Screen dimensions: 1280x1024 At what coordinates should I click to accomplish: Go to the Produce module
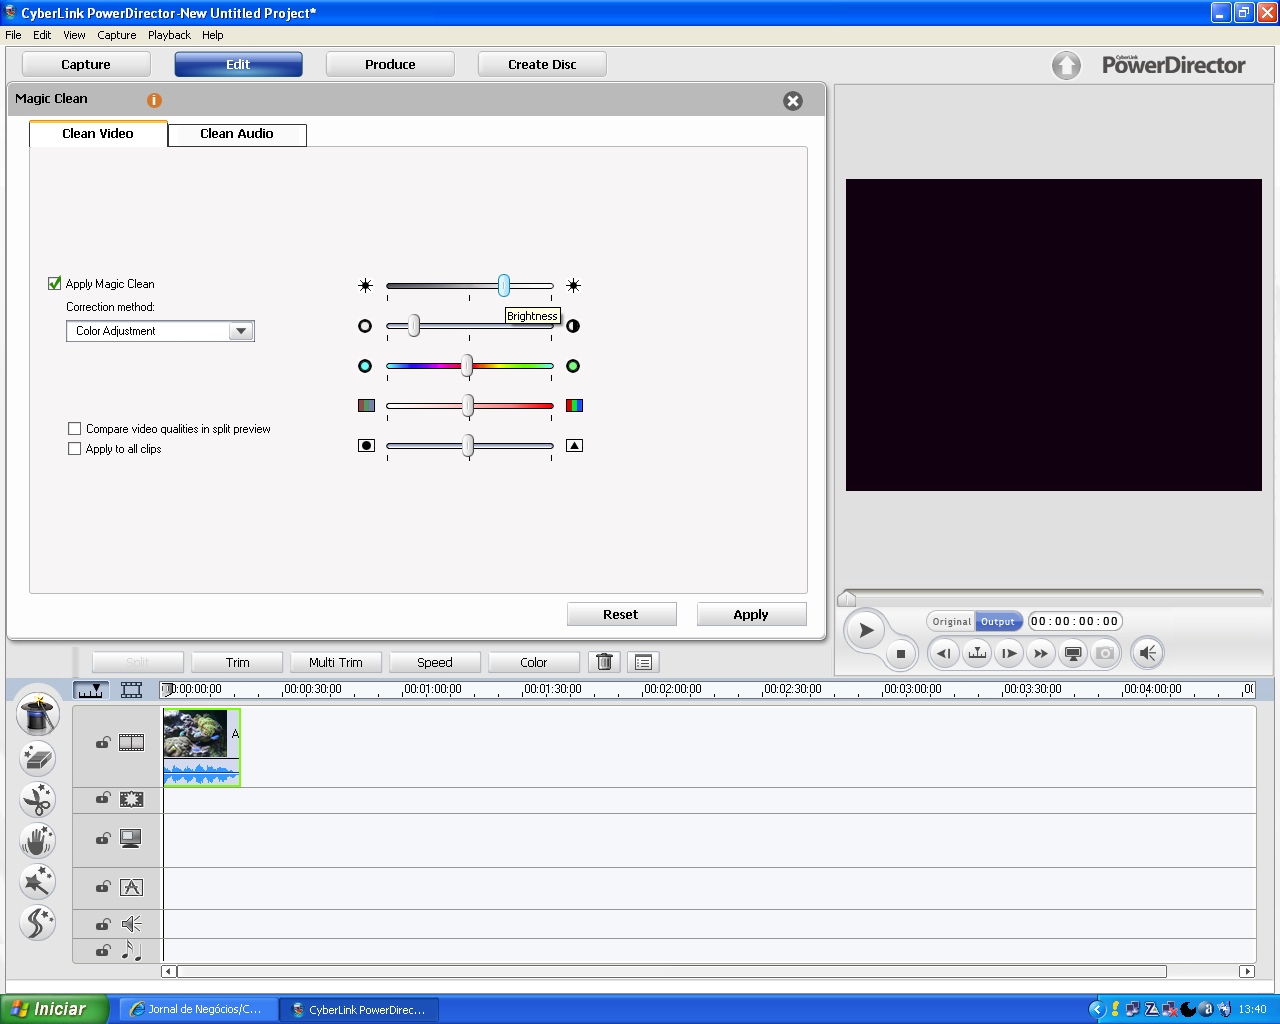[390, 64]
